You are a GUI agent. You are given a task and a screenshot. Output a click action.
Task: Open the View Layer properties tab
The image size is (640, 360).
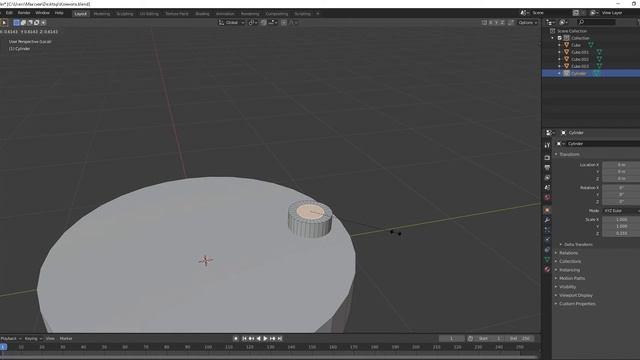(x=547, y=178)
